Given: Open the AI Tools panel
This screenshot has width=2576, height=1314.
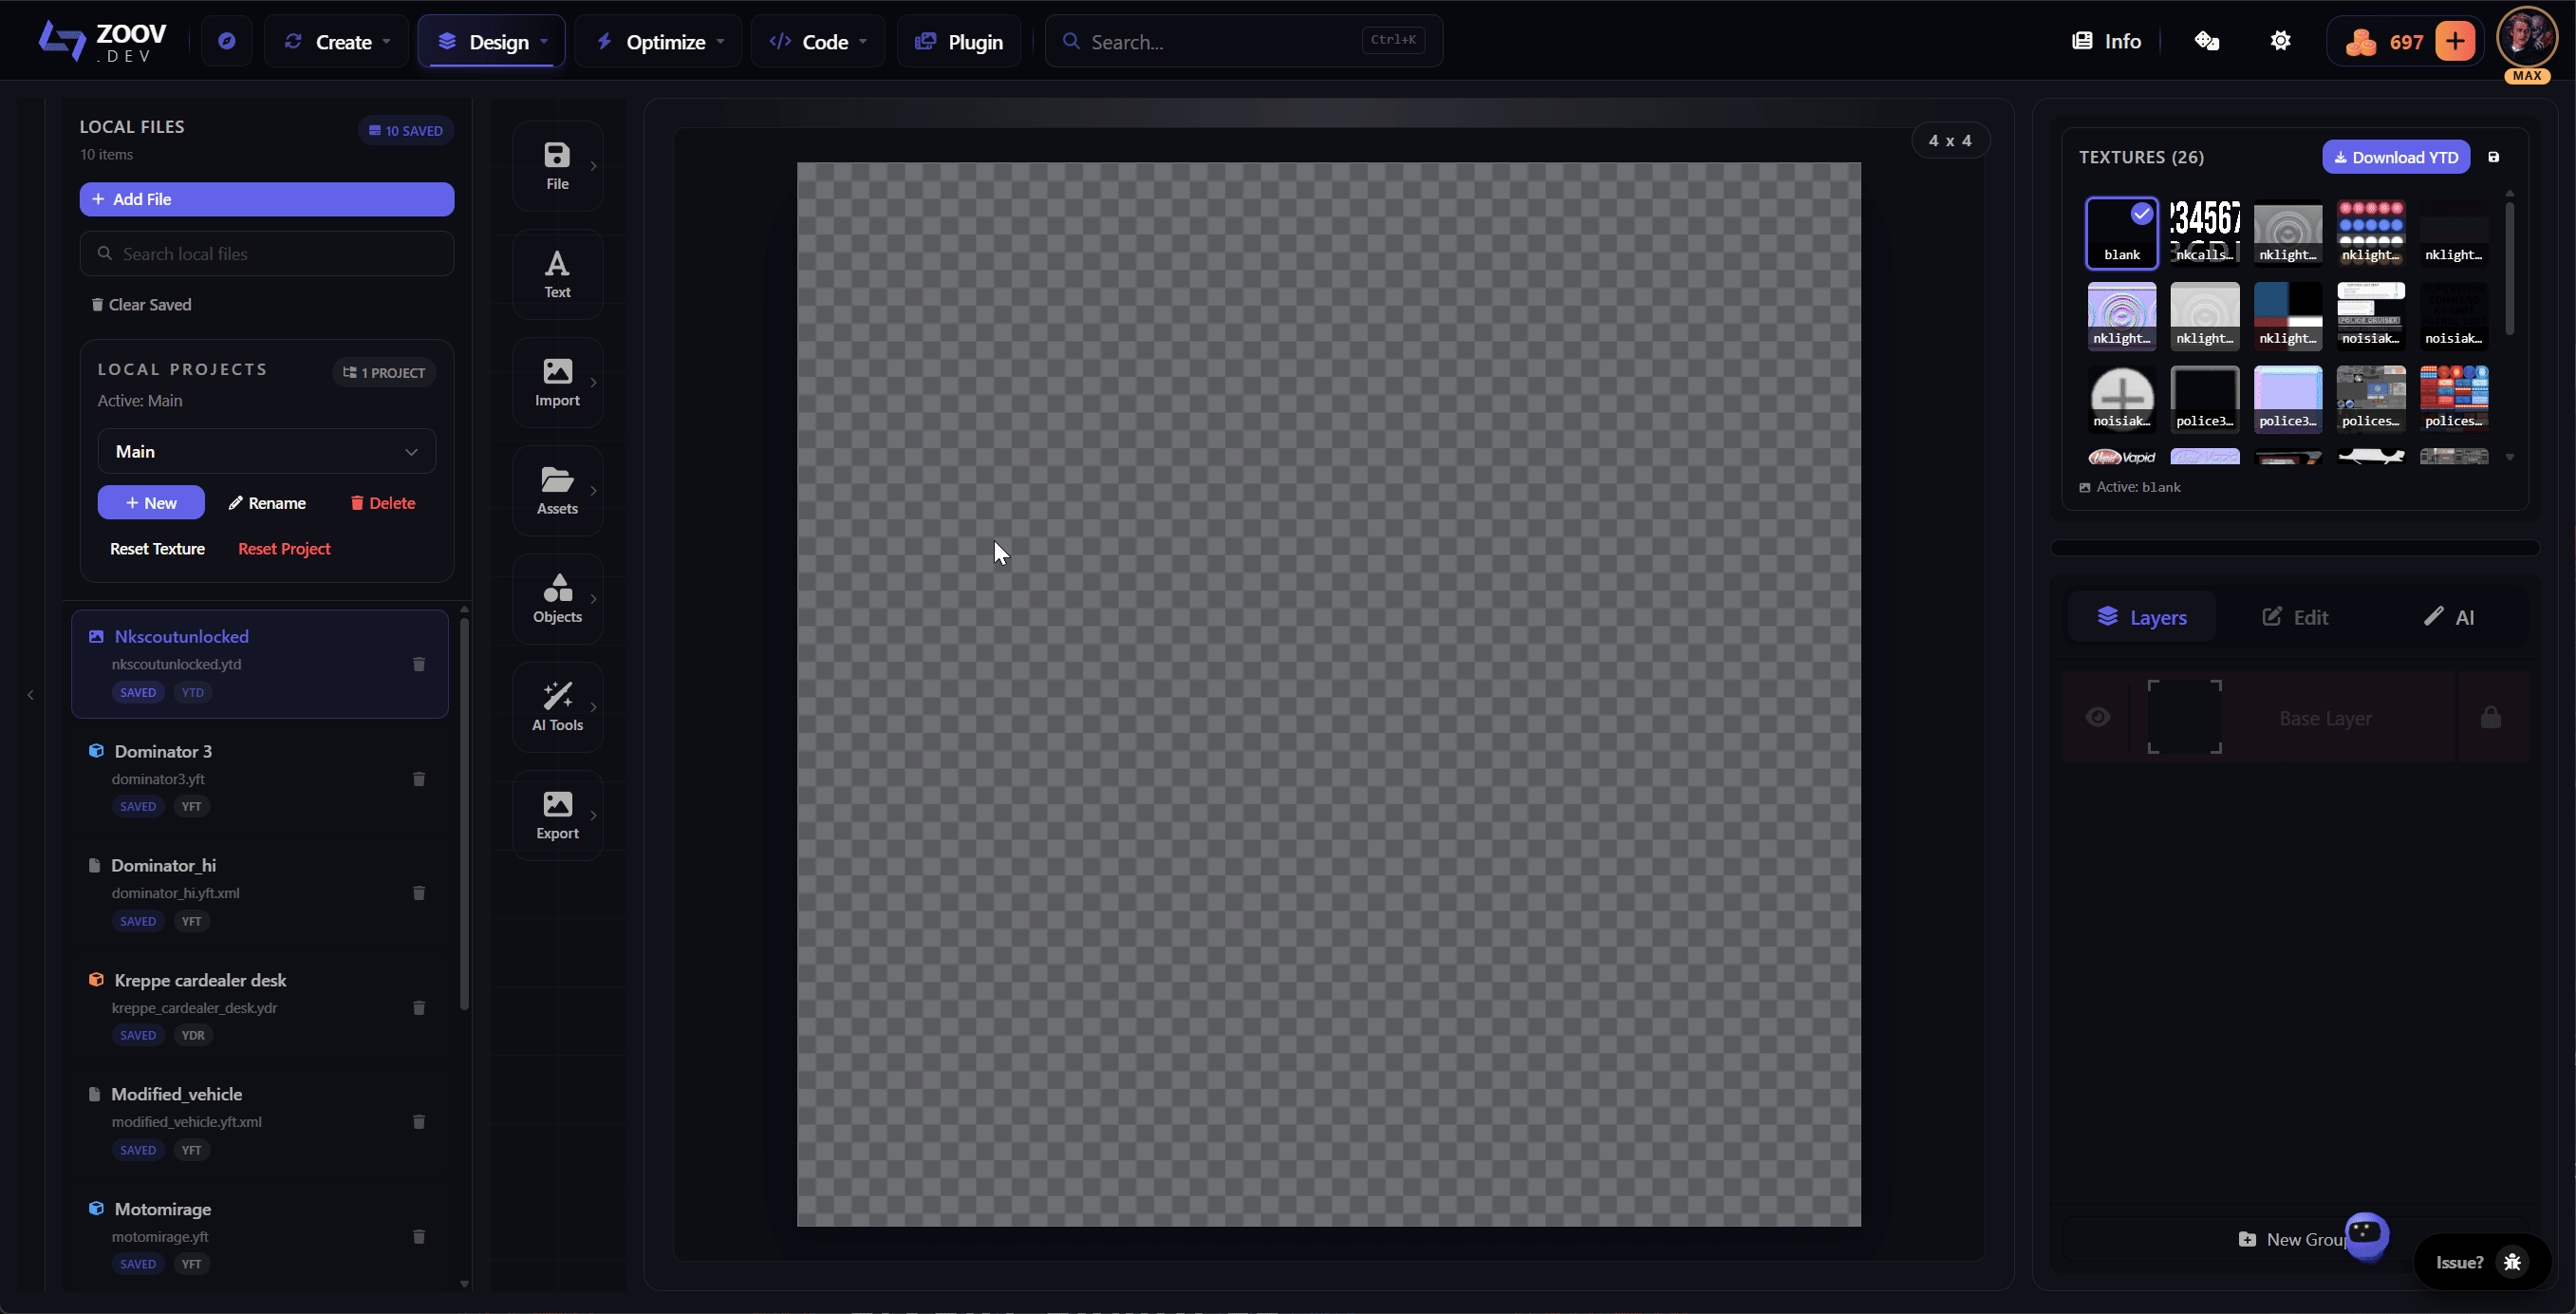Looking at the screenshot, I should click(556, 707).
